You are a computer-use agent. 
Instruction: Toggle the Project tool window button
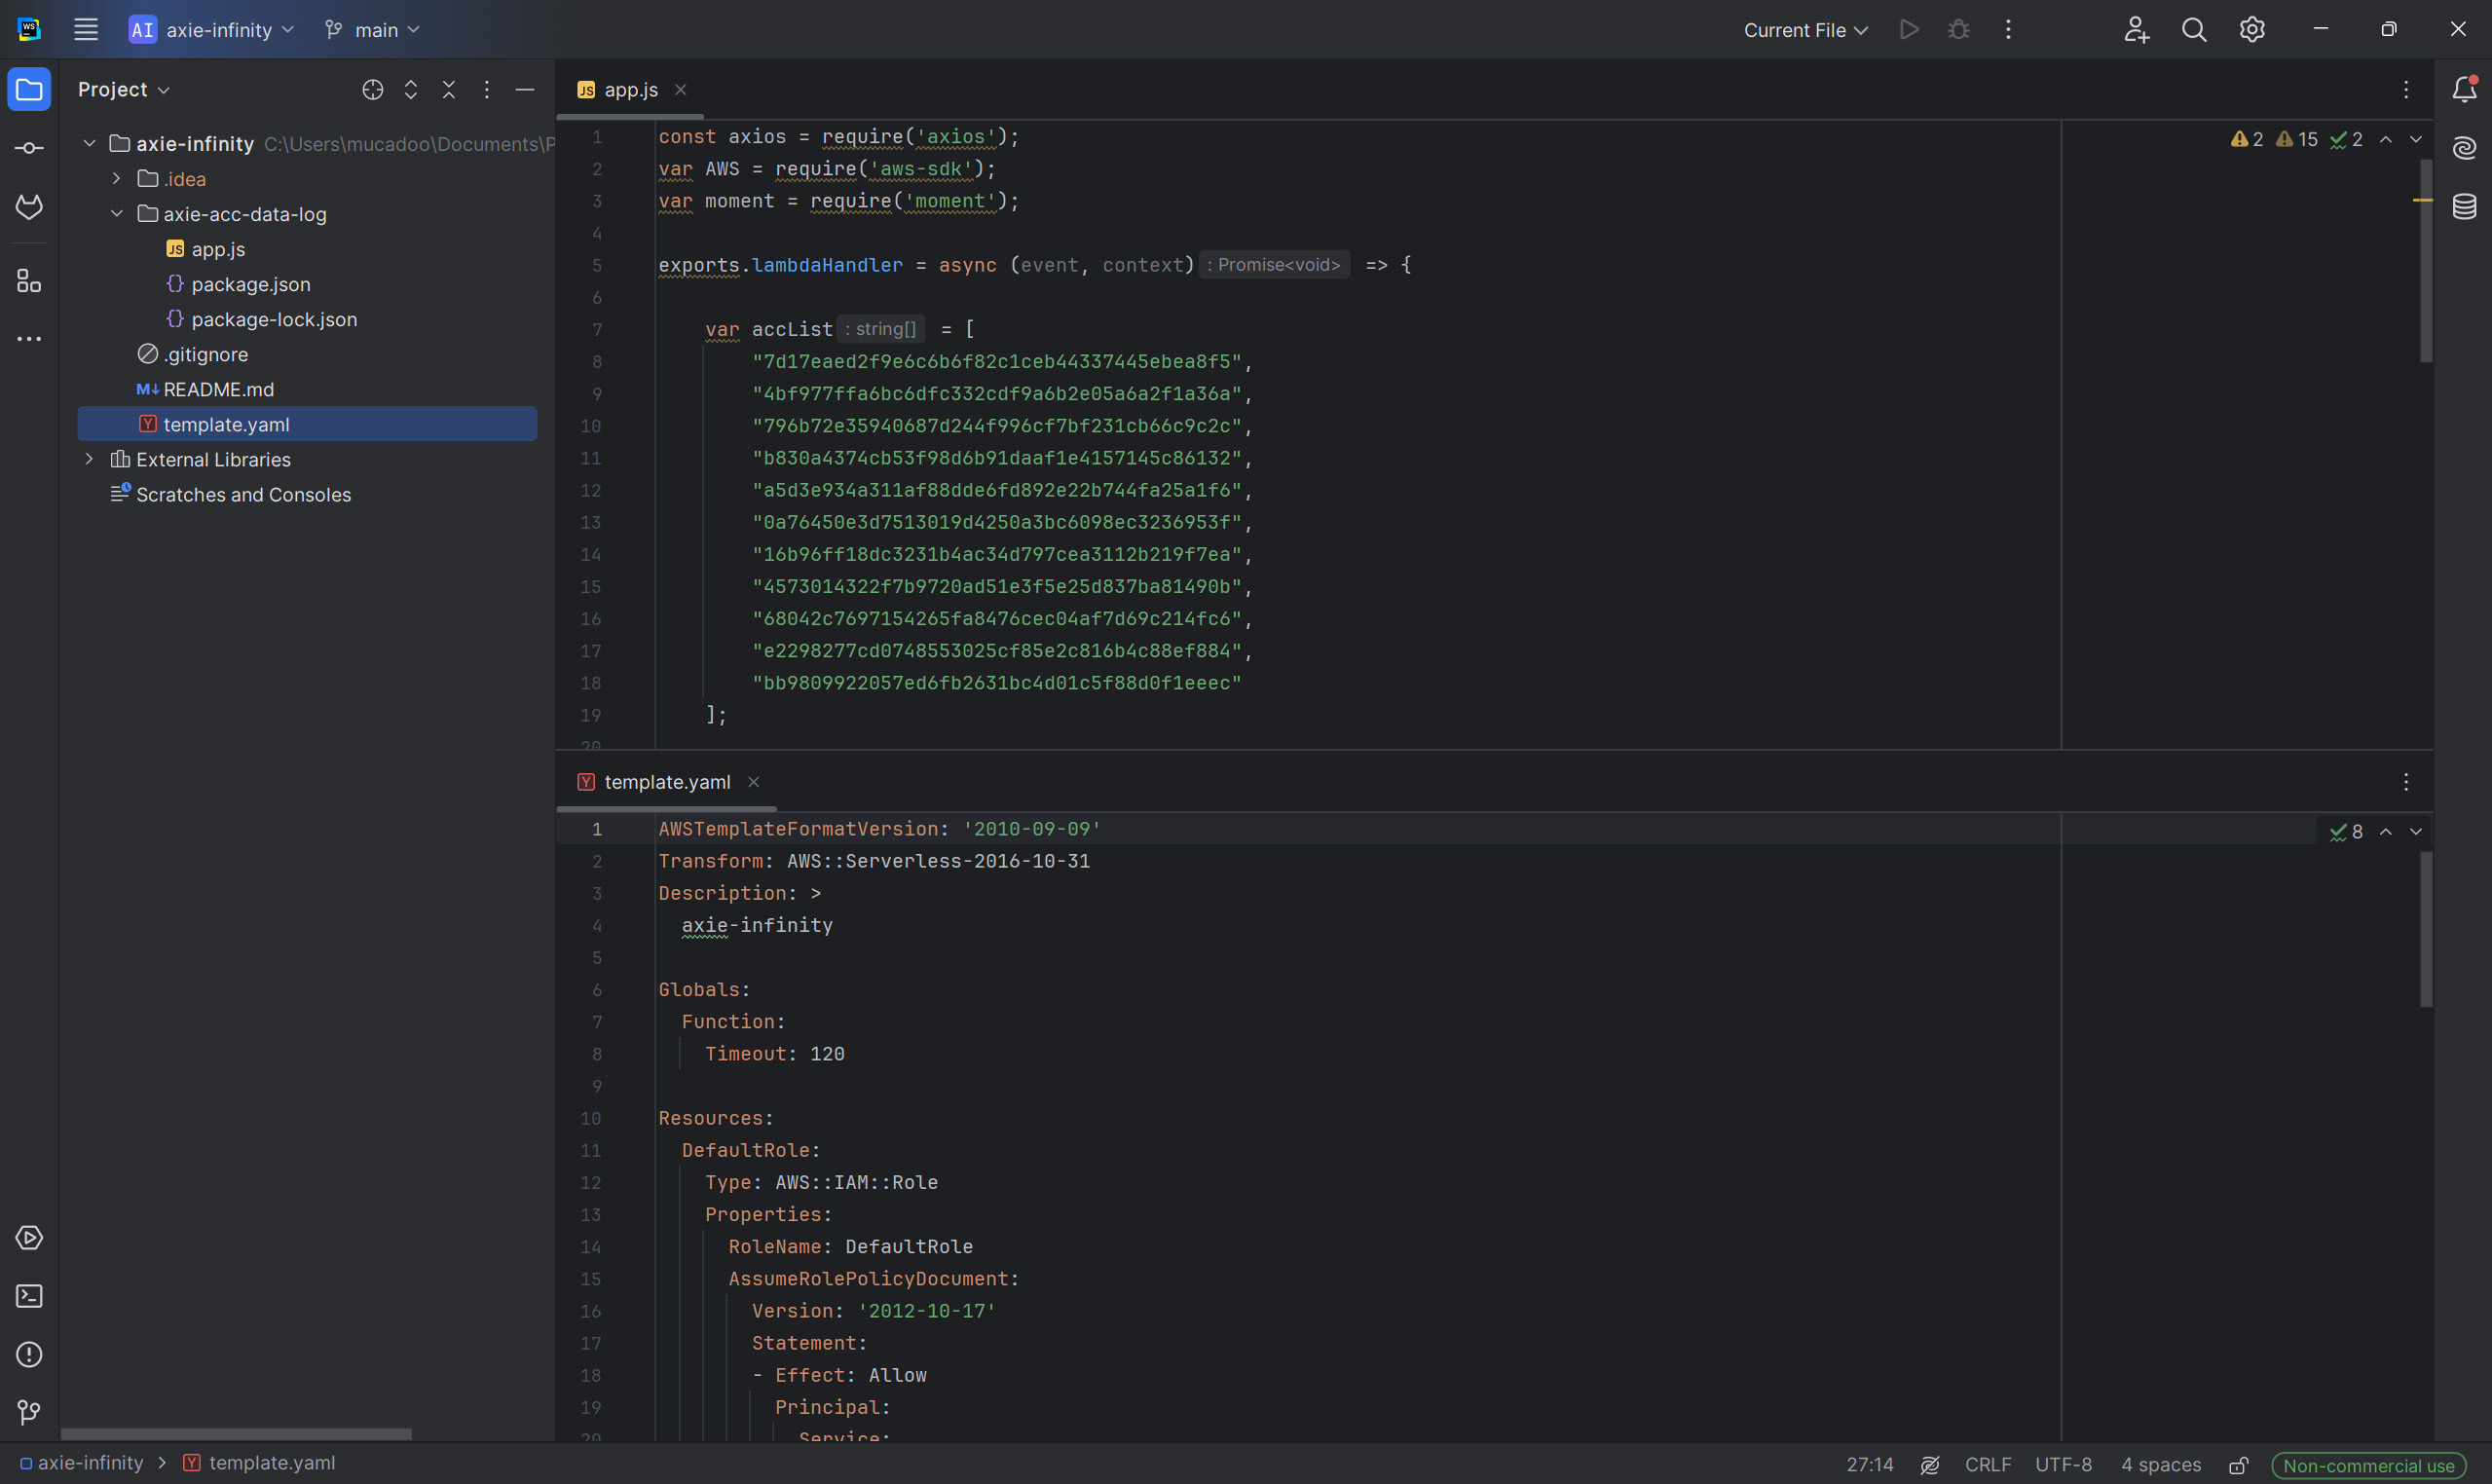pyautogui.click(x=29, y=90)
